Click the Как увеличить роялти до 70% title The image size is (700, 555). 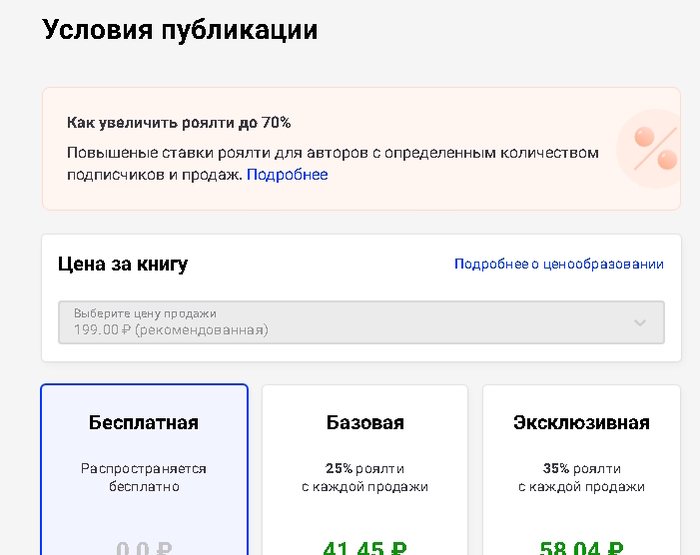coord(179,123)
